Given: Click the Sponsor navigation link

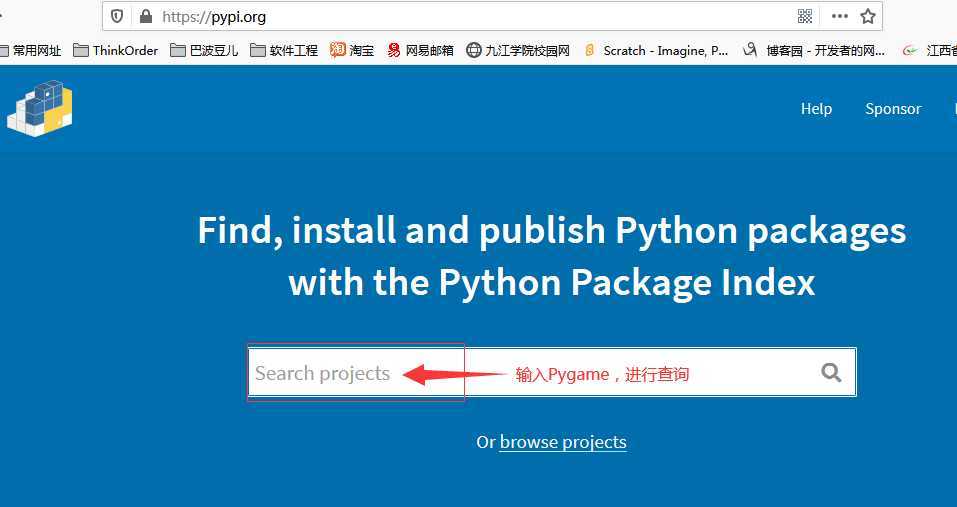Looking at the screenshot, I should point(894,109).
